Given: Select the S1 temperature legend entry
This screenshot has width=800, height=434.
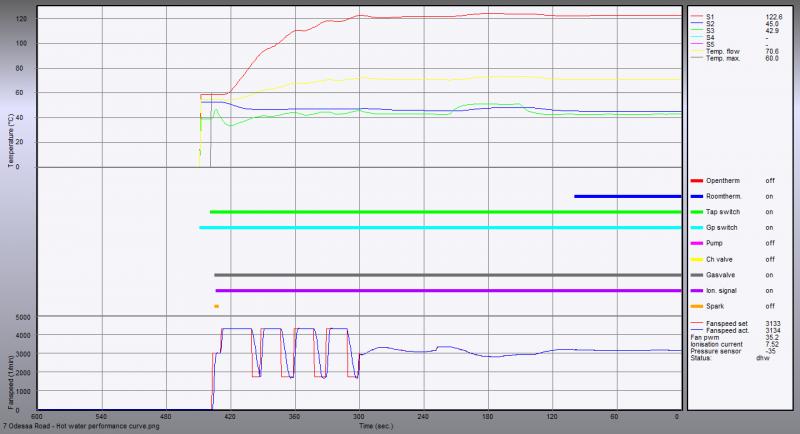Looking at the screenshot, I should (x=712, y=16).
